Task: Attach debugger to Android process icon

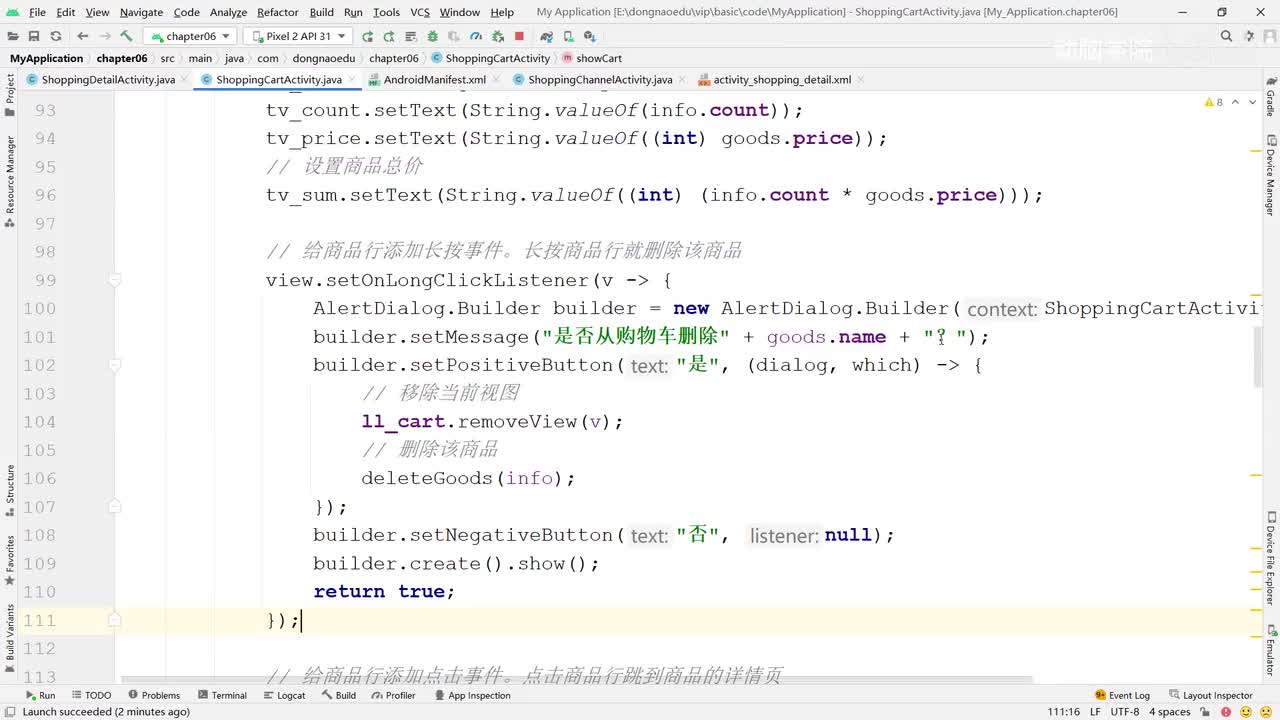Action: click(497, 36)
